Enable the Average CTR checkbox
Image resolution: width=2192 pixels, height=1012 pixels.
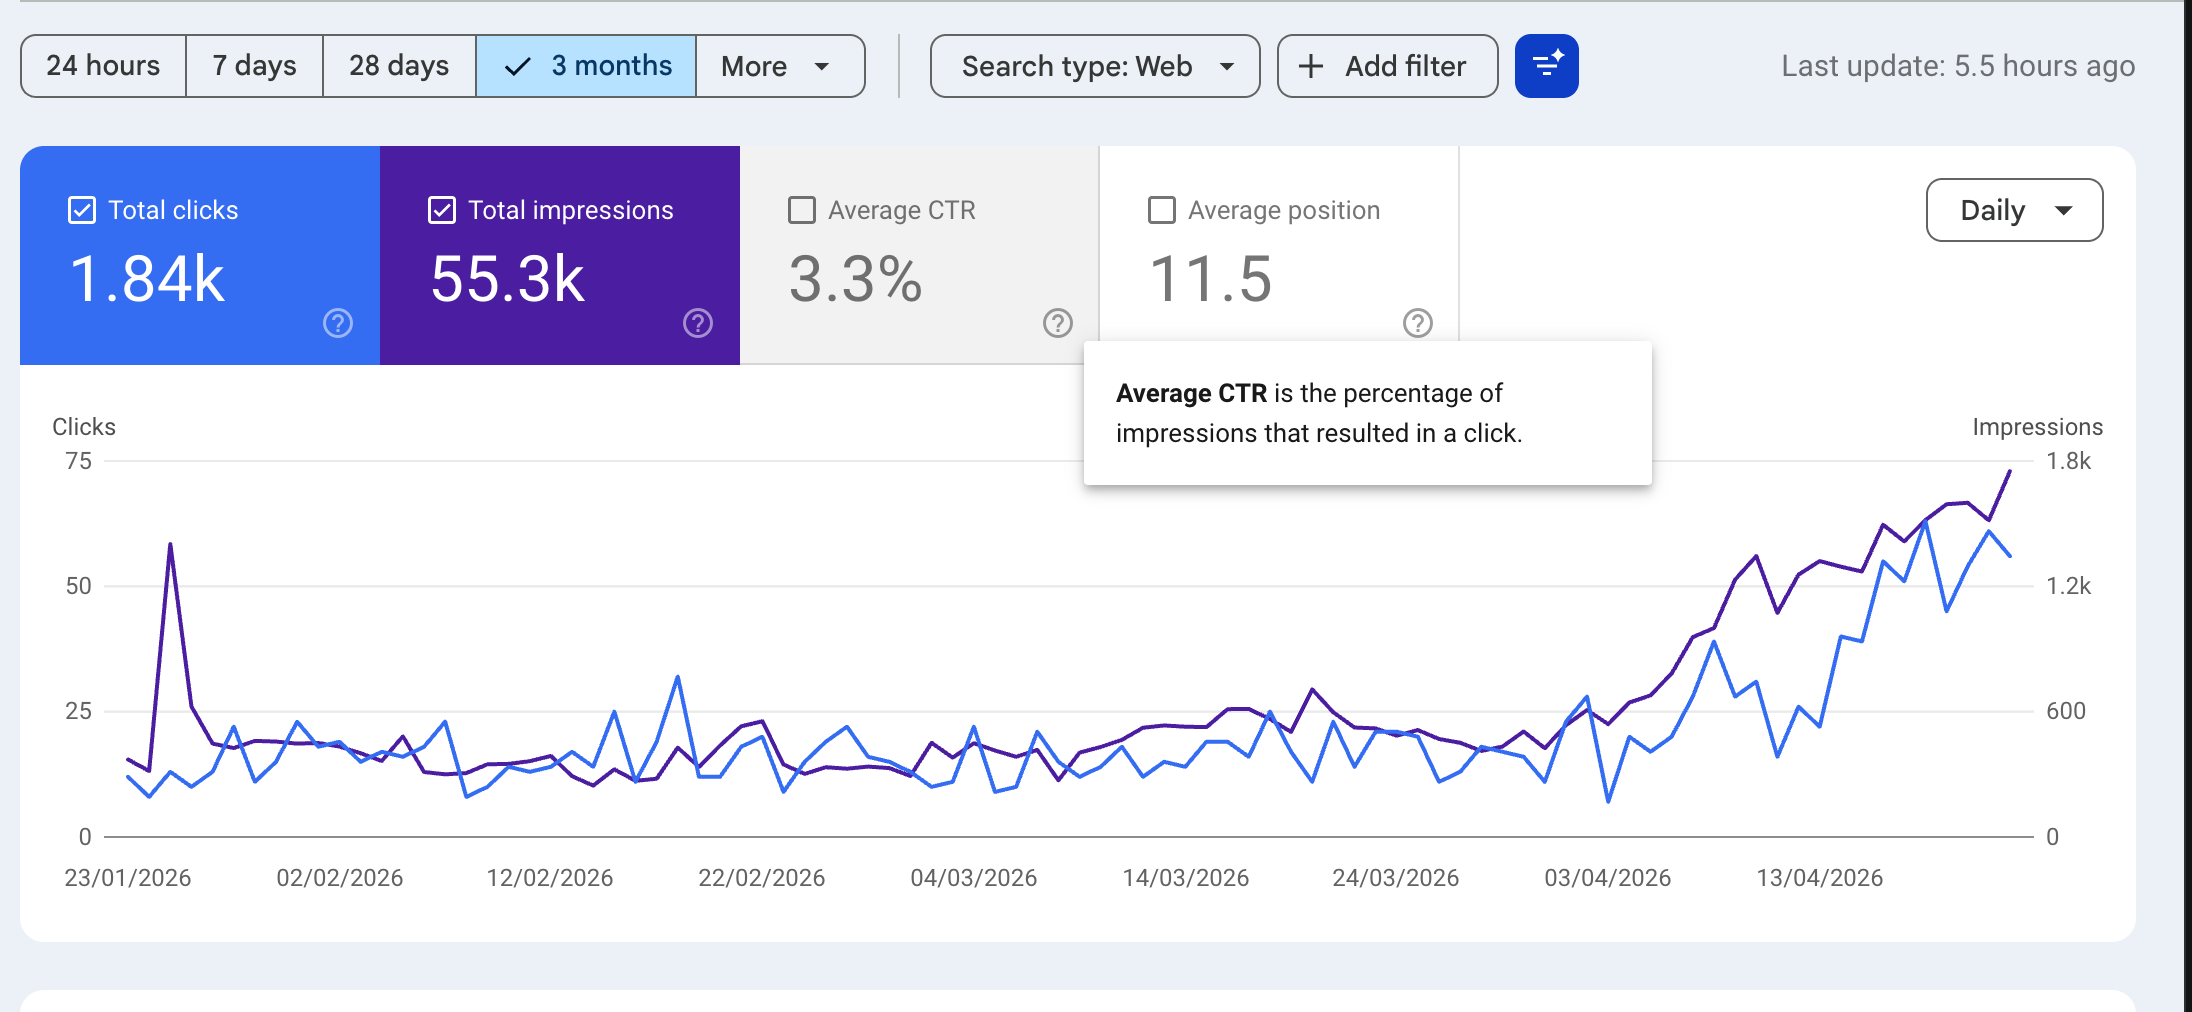pos(802,210)
